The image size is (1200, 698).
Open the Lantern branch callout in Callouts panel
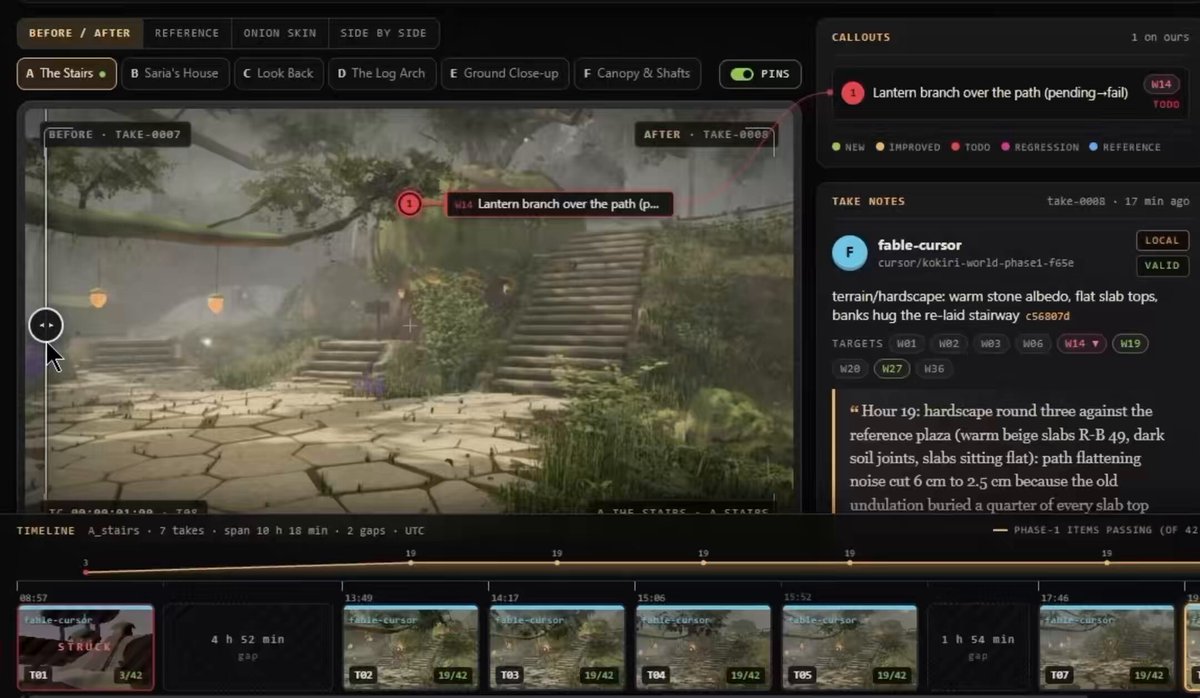tap(1008, 93)
